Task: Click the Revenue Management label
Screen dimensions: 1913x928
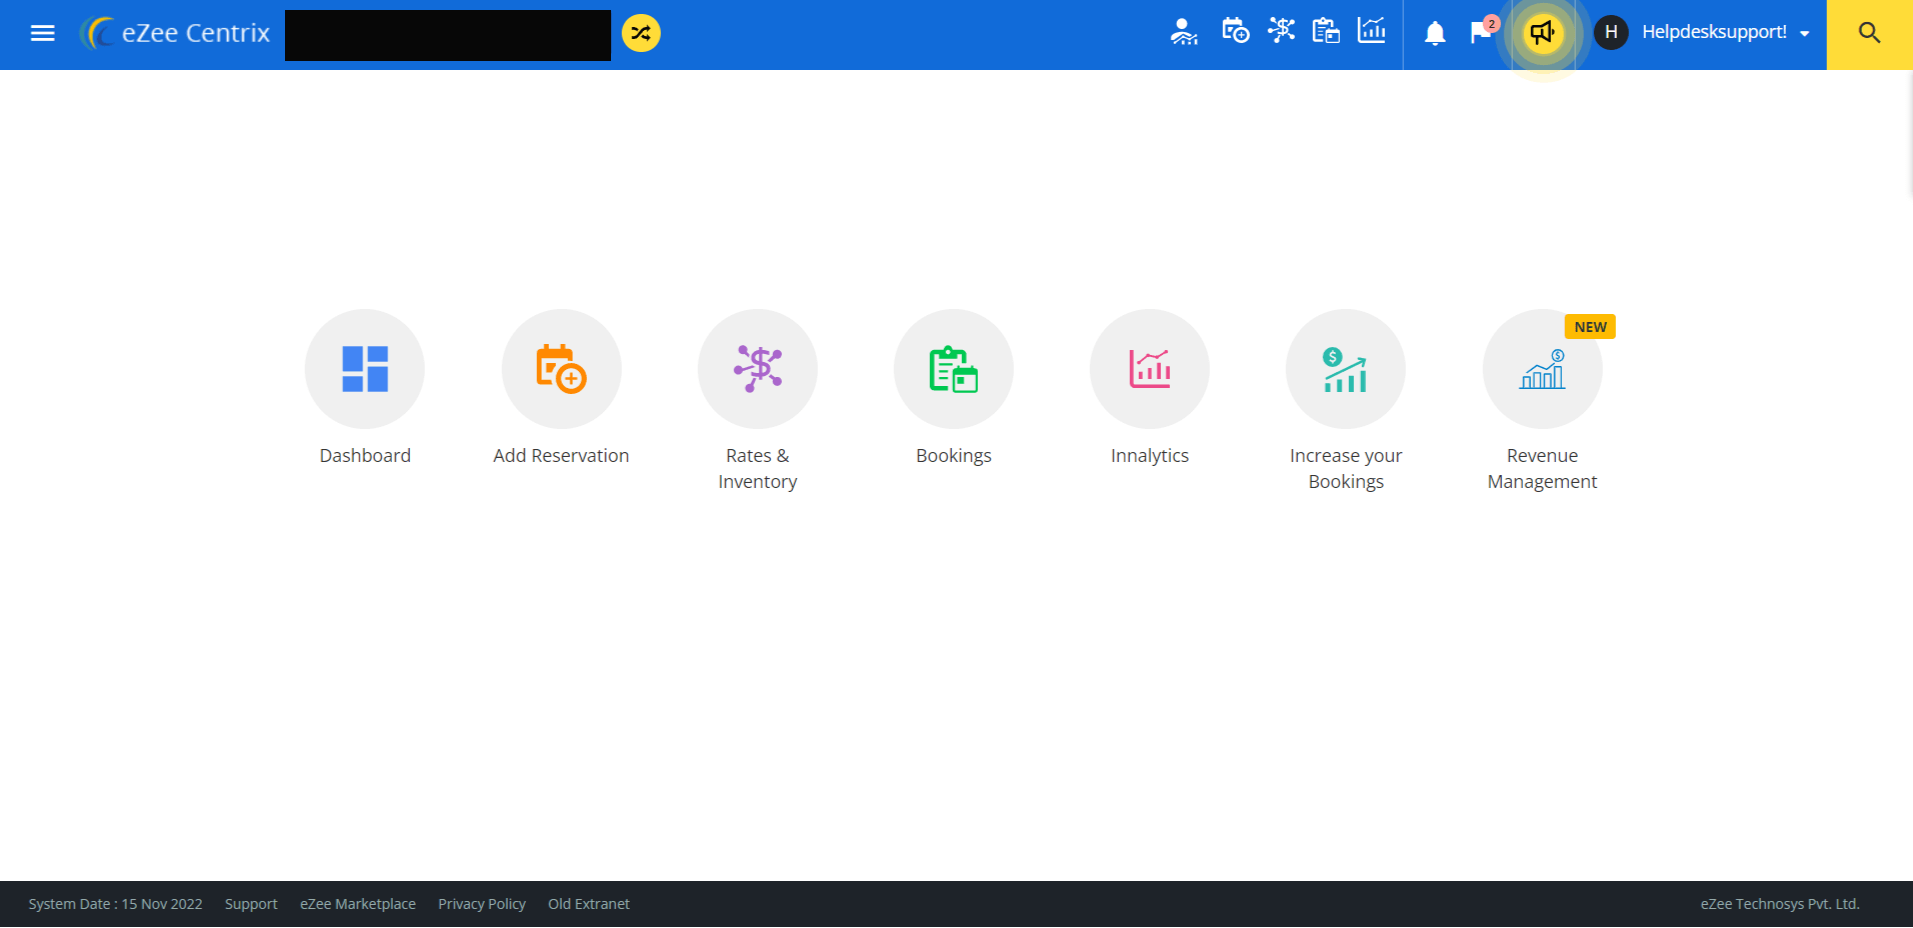Action: pos(1542,469)
